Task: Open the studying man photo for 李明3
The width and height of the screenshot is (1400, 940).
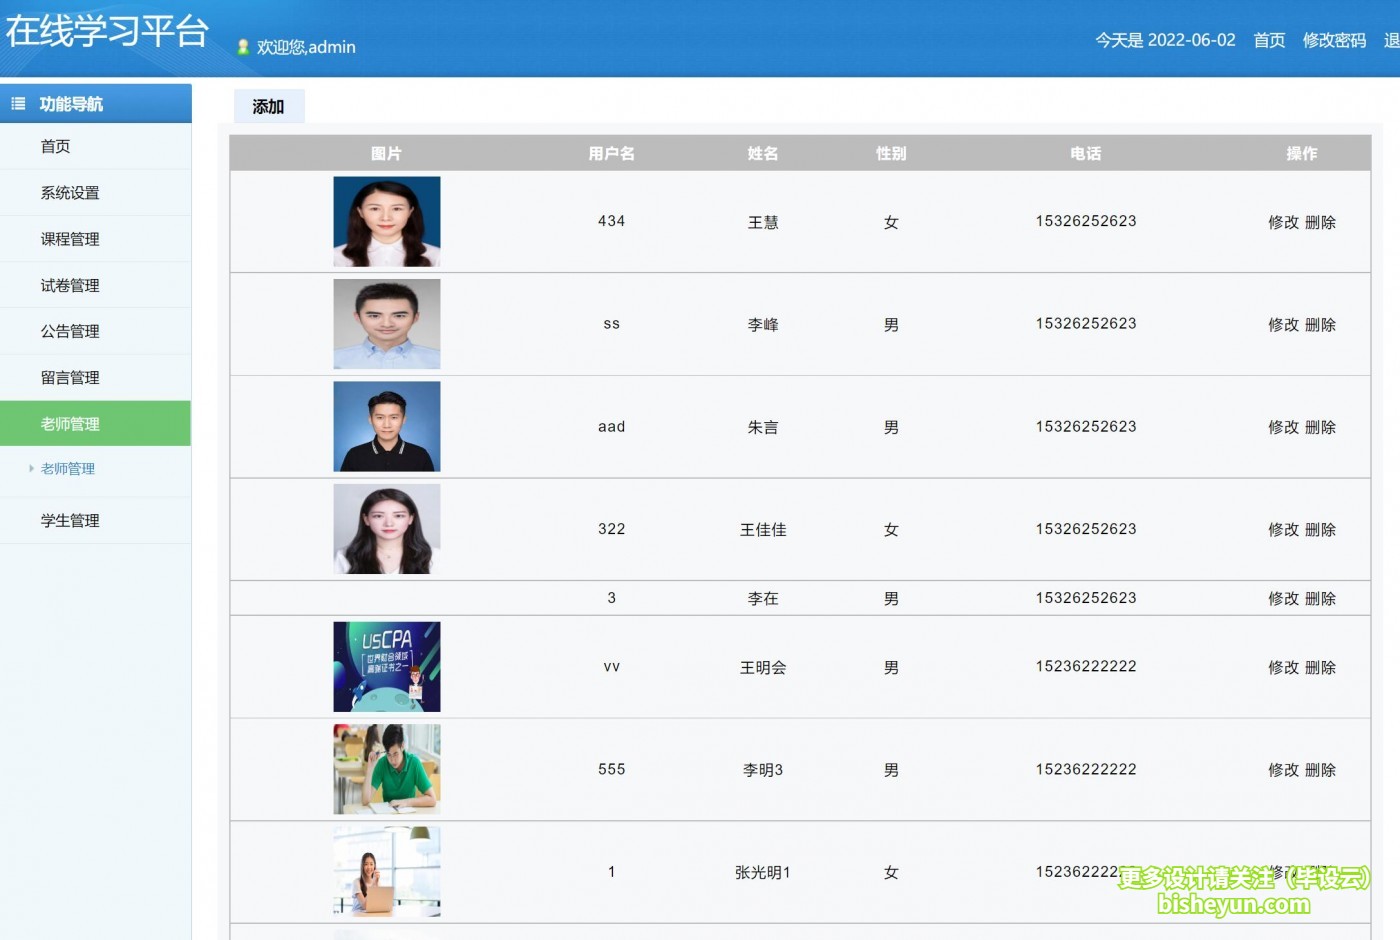Action: click(x=387, y=769)
